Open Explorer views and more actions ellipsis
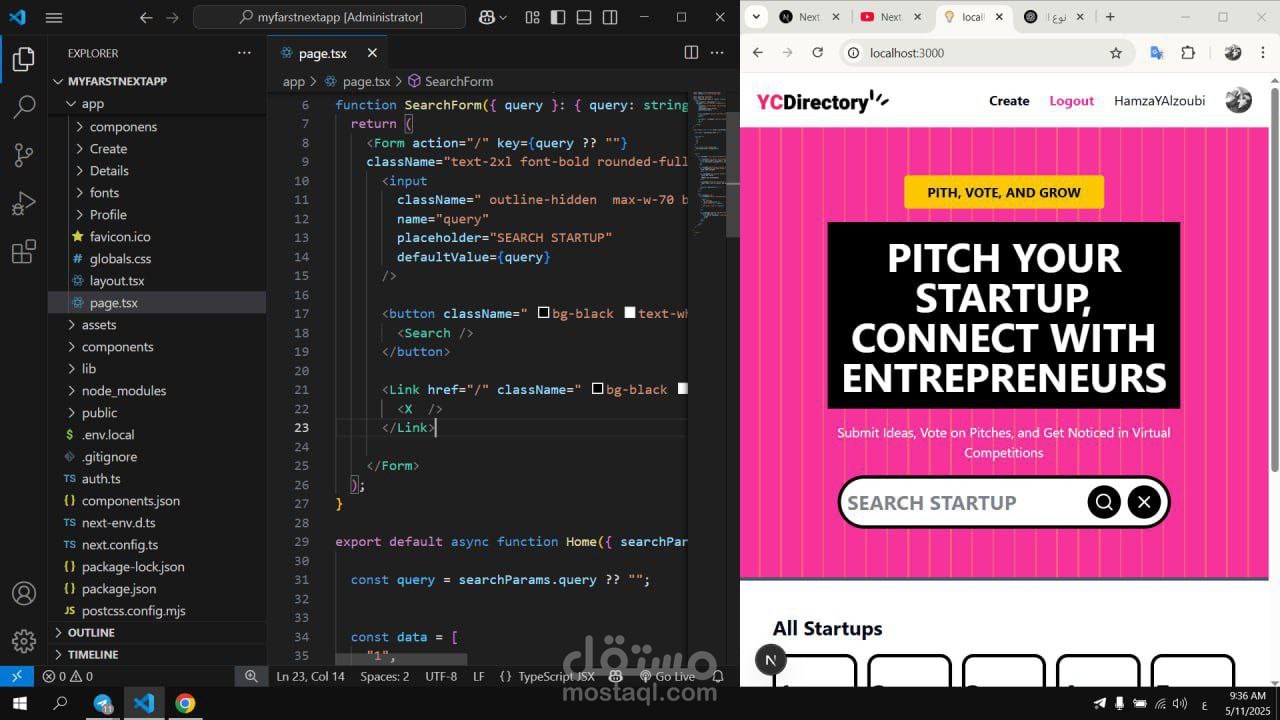 click(244, 53)
